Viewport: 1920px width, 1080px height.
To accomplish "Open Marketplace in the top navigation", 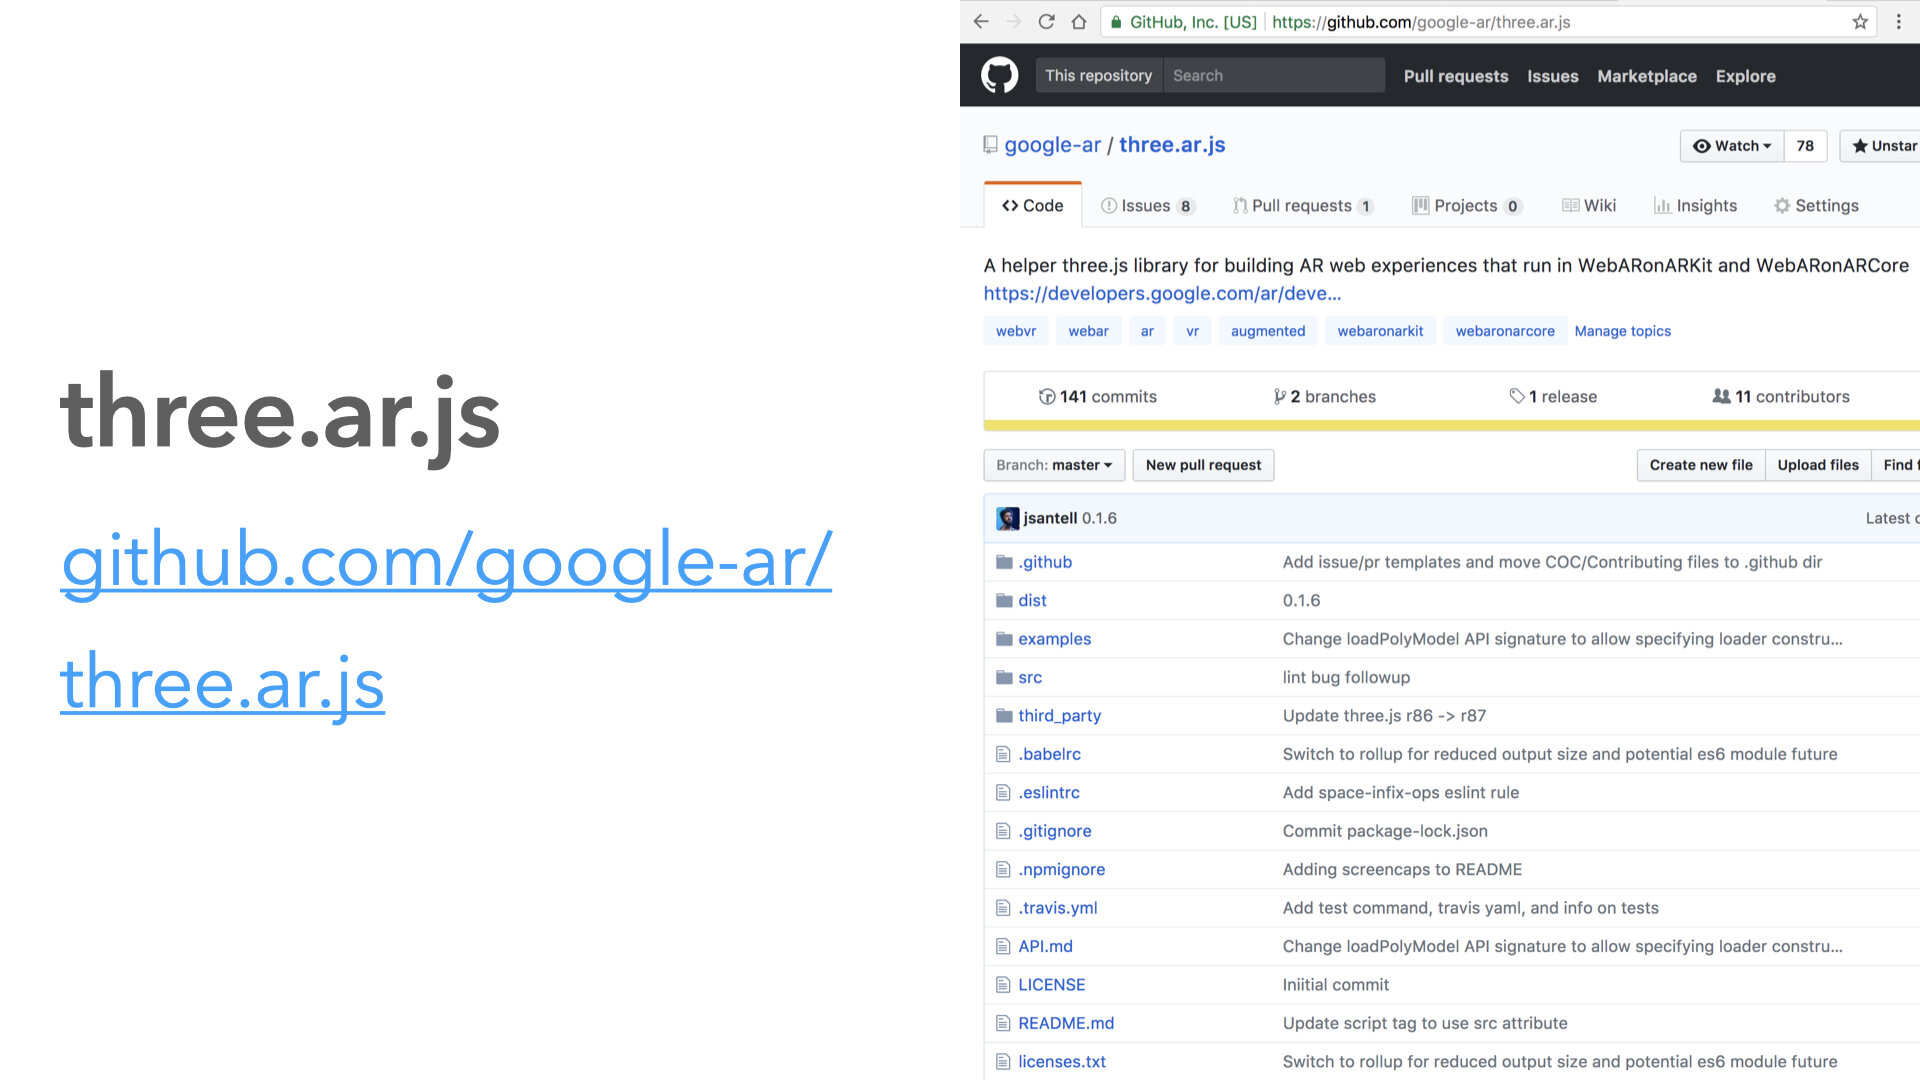I will click(x=1646, y=77).
